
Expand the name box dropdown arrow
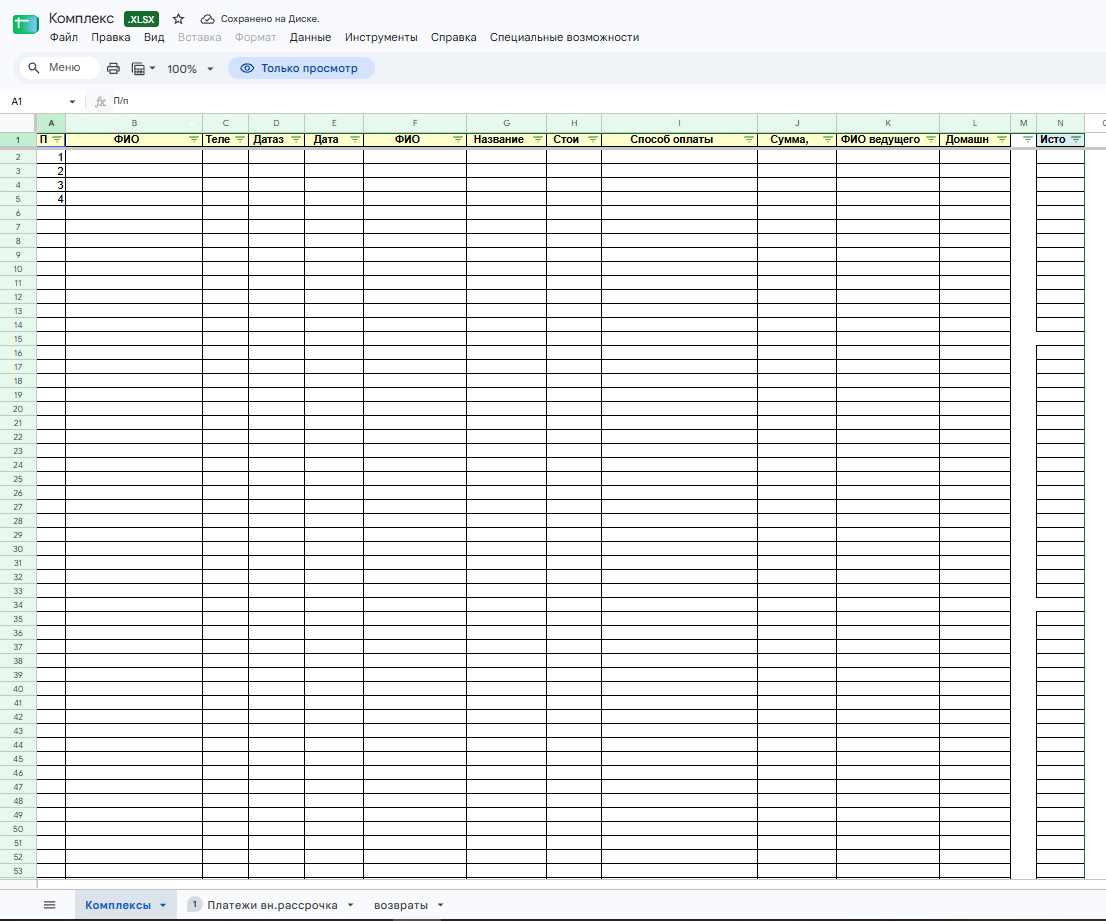click(x=72, y=102)
